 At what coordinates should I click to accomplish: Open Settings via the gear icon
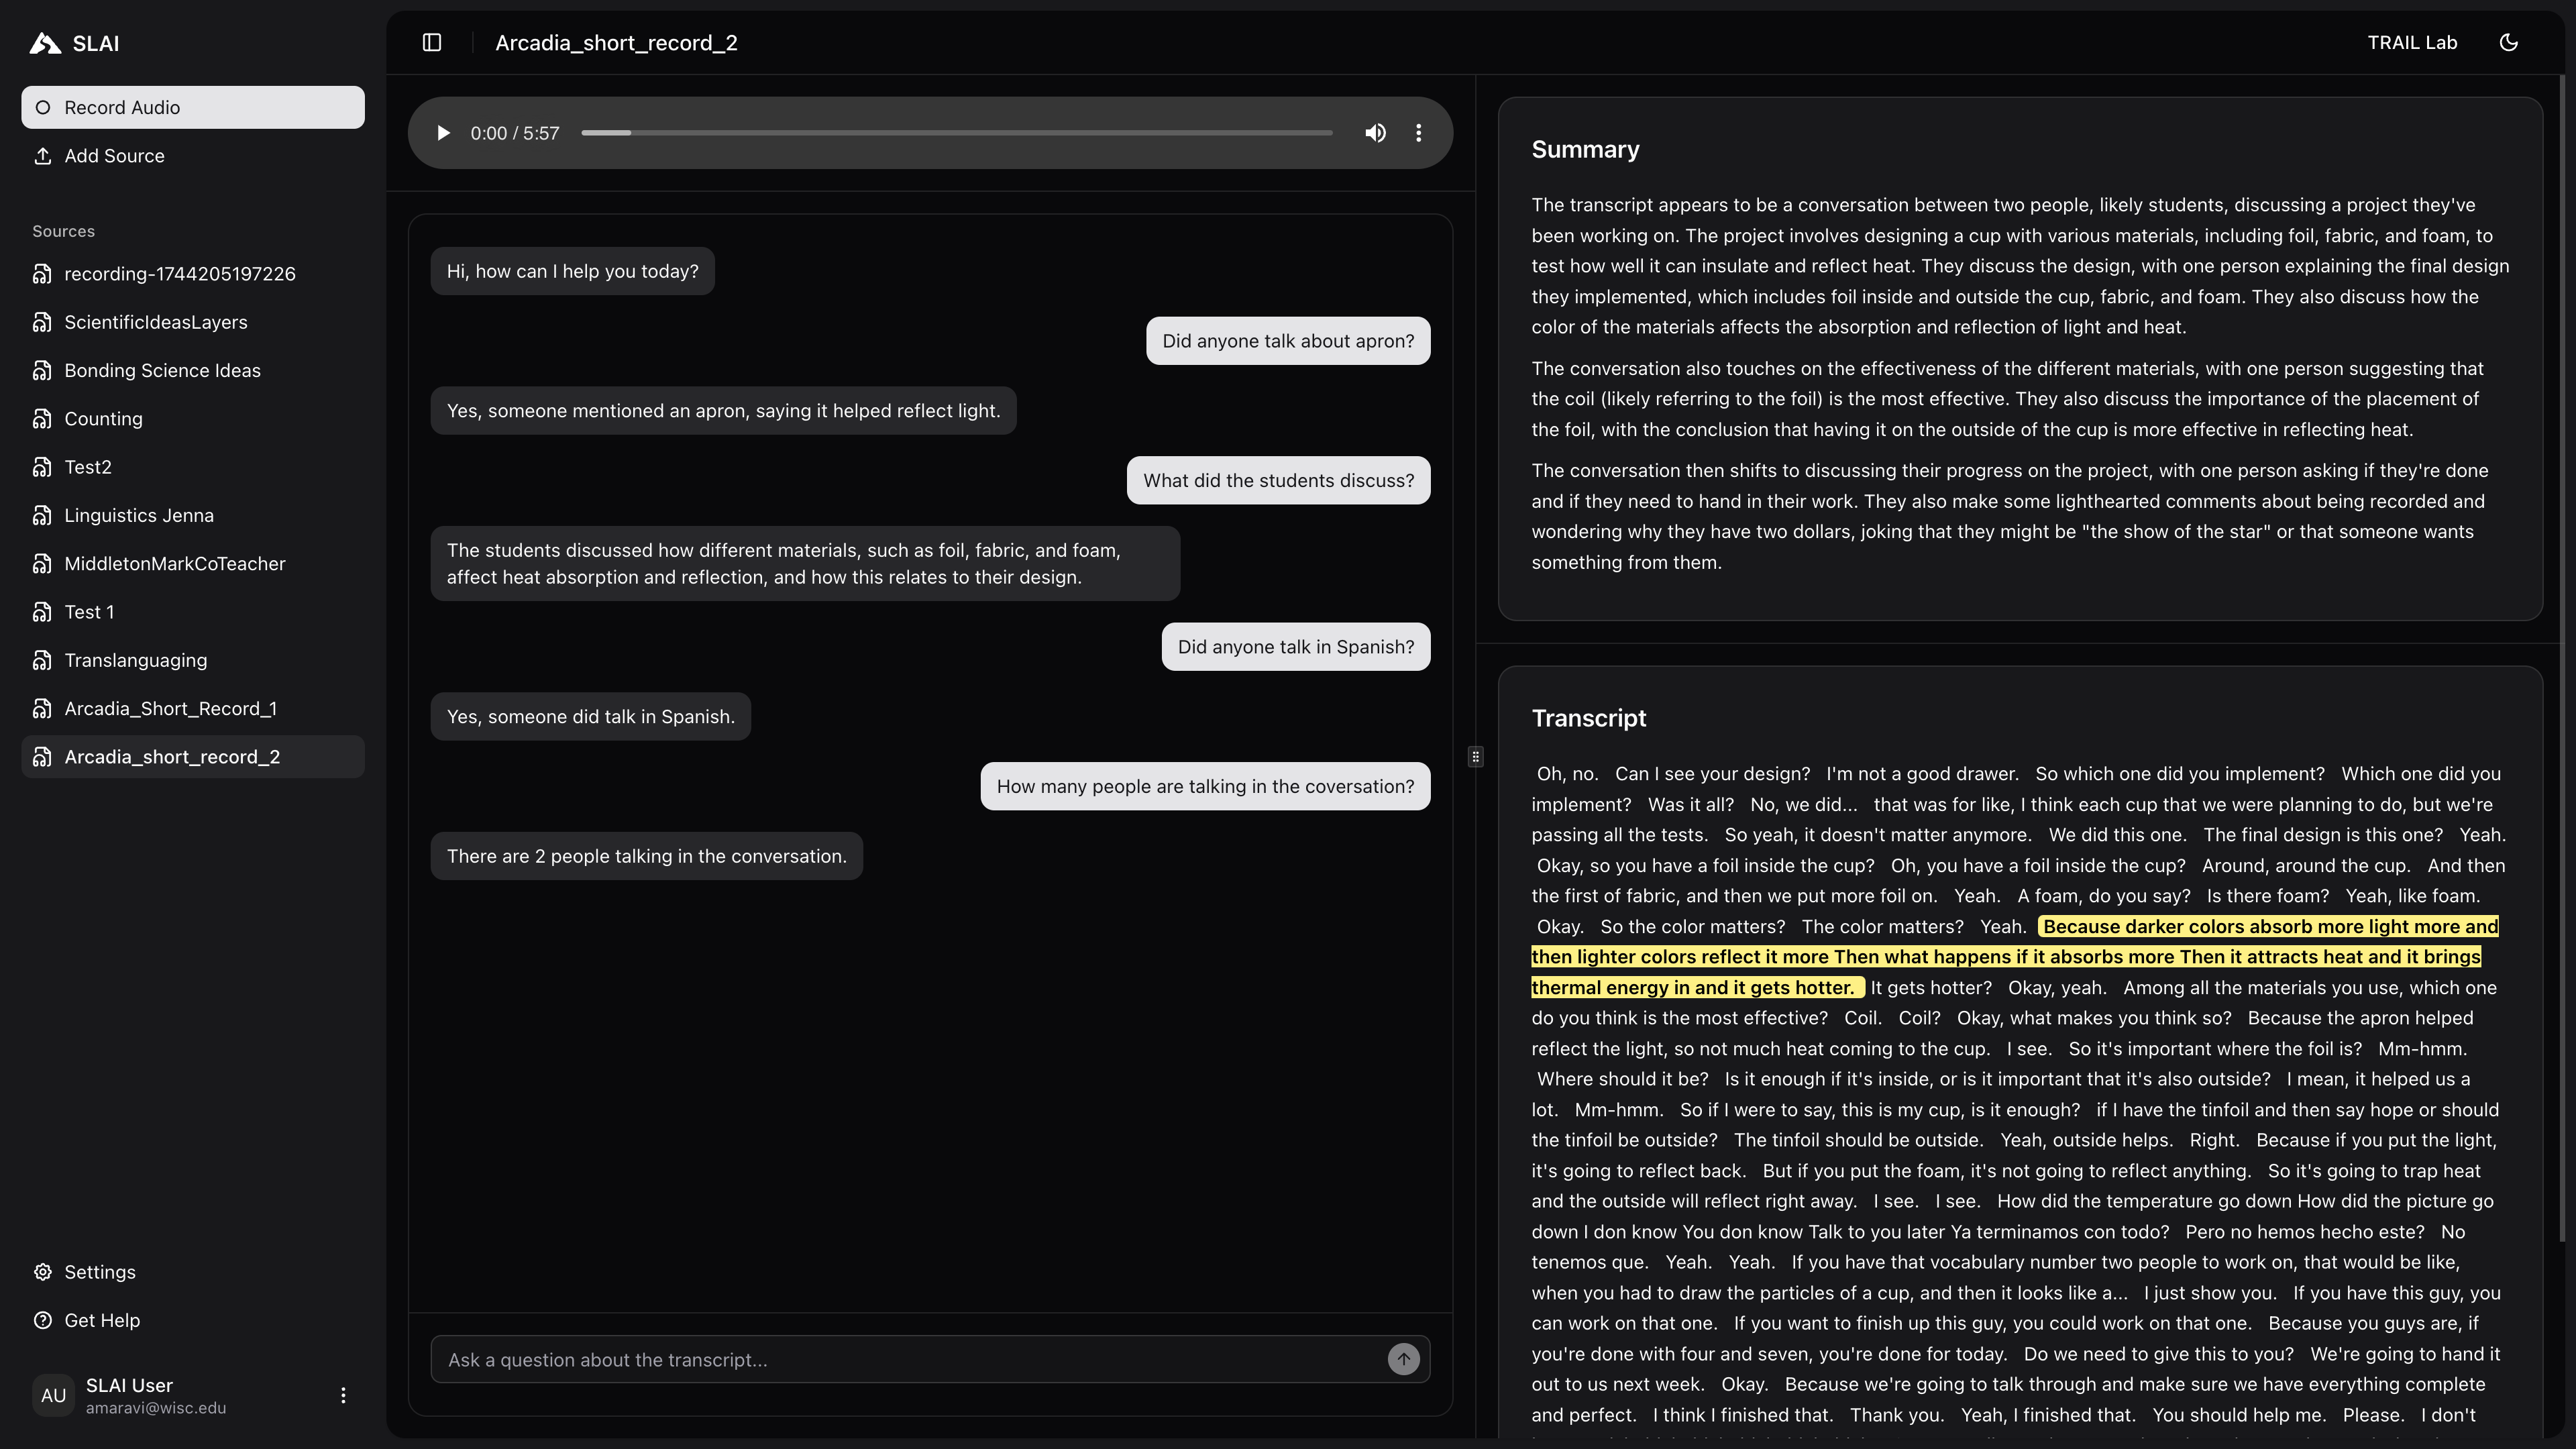tap(43, 1271)
